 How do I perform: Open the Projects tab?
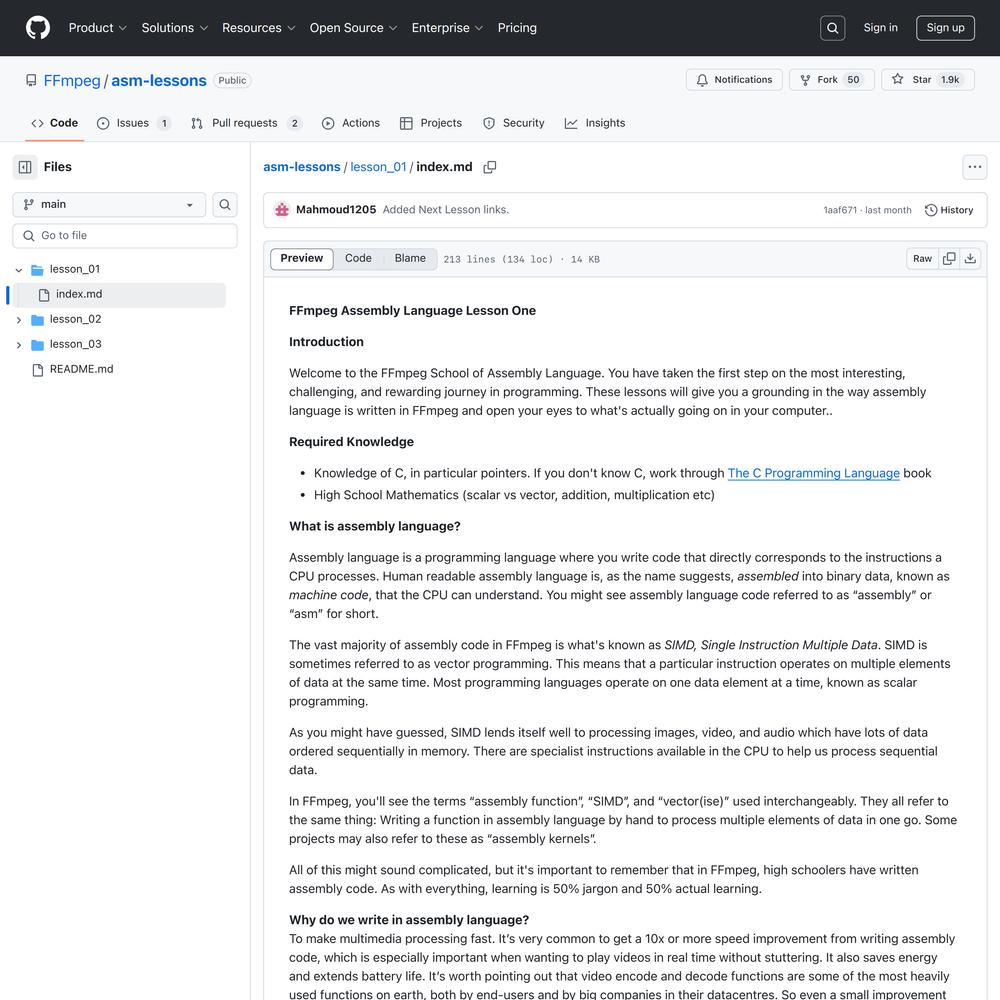pos(431,123)
